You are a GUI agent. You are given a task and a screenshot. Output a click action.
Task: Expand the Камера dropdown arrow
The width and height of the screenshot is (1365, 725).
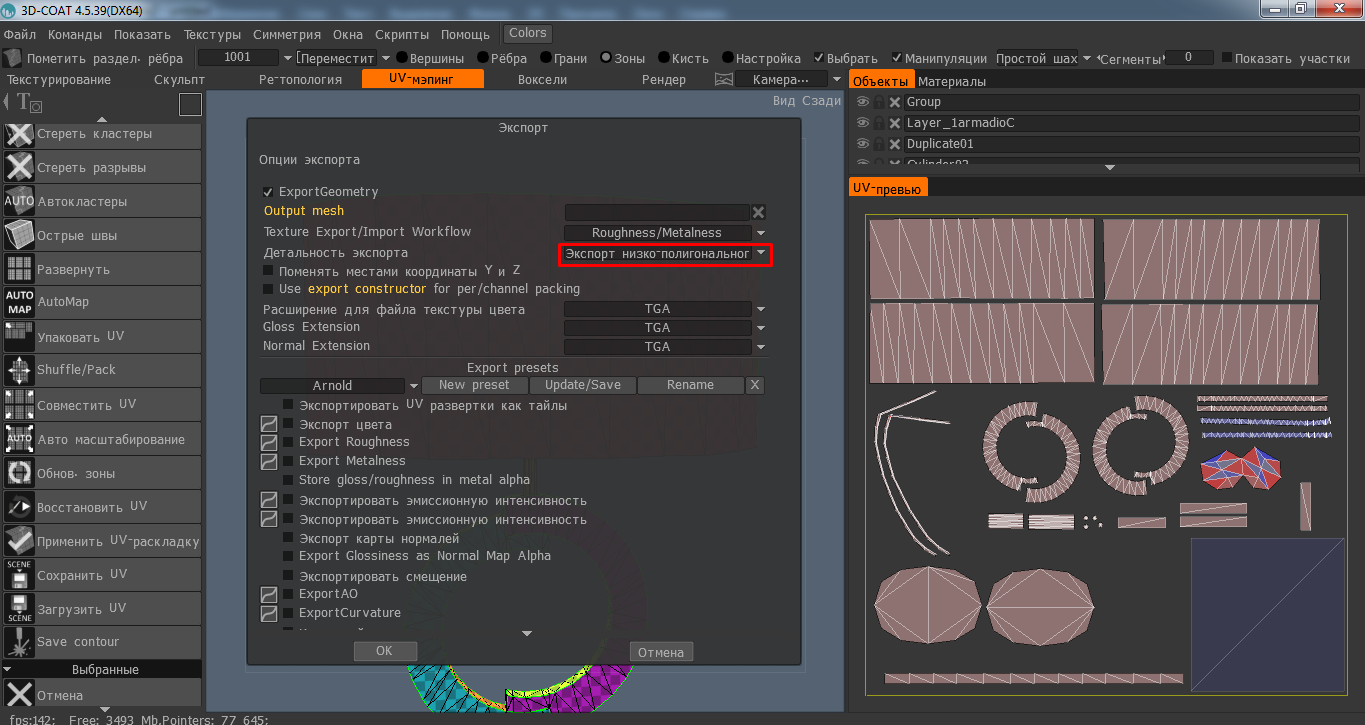point(836,79)
